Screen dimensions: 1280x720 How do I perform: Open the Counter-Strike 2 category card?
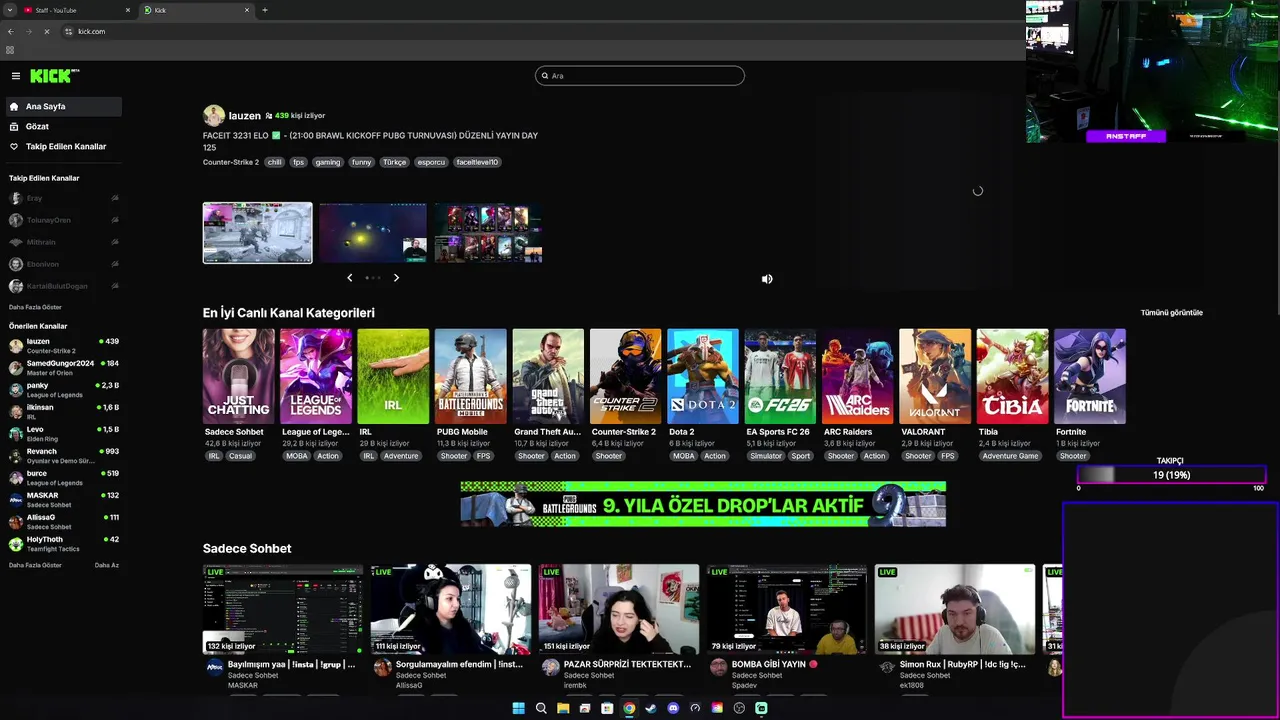pos(626,377)
